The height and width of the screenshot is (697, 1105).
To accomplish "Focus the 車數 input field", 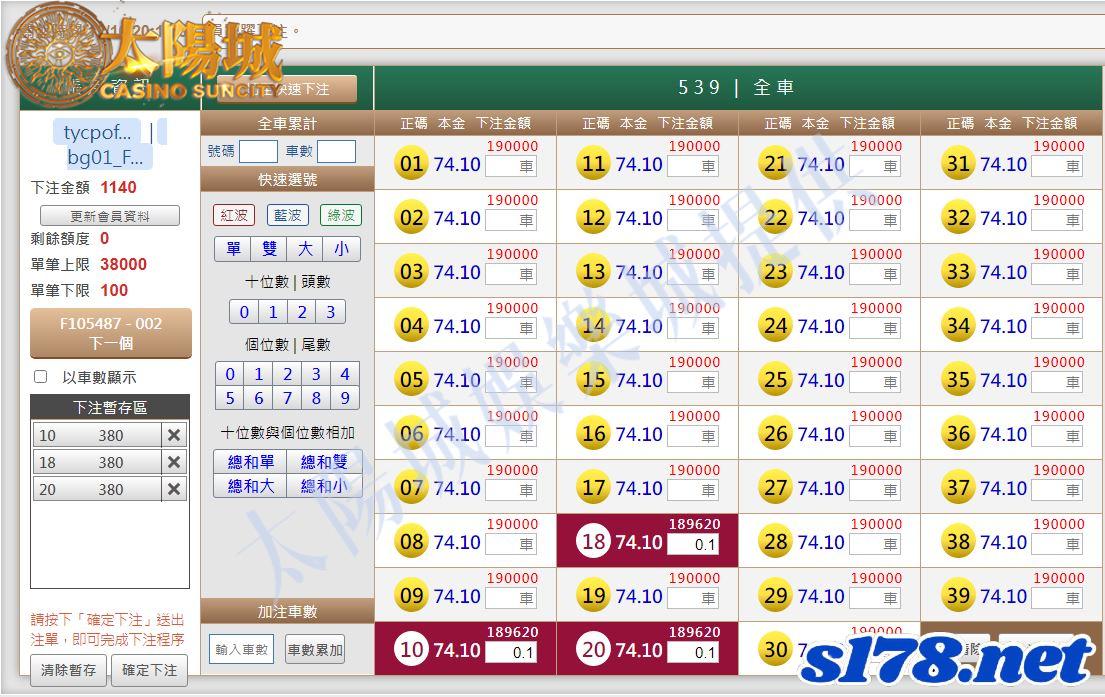I will pos(336,152).
